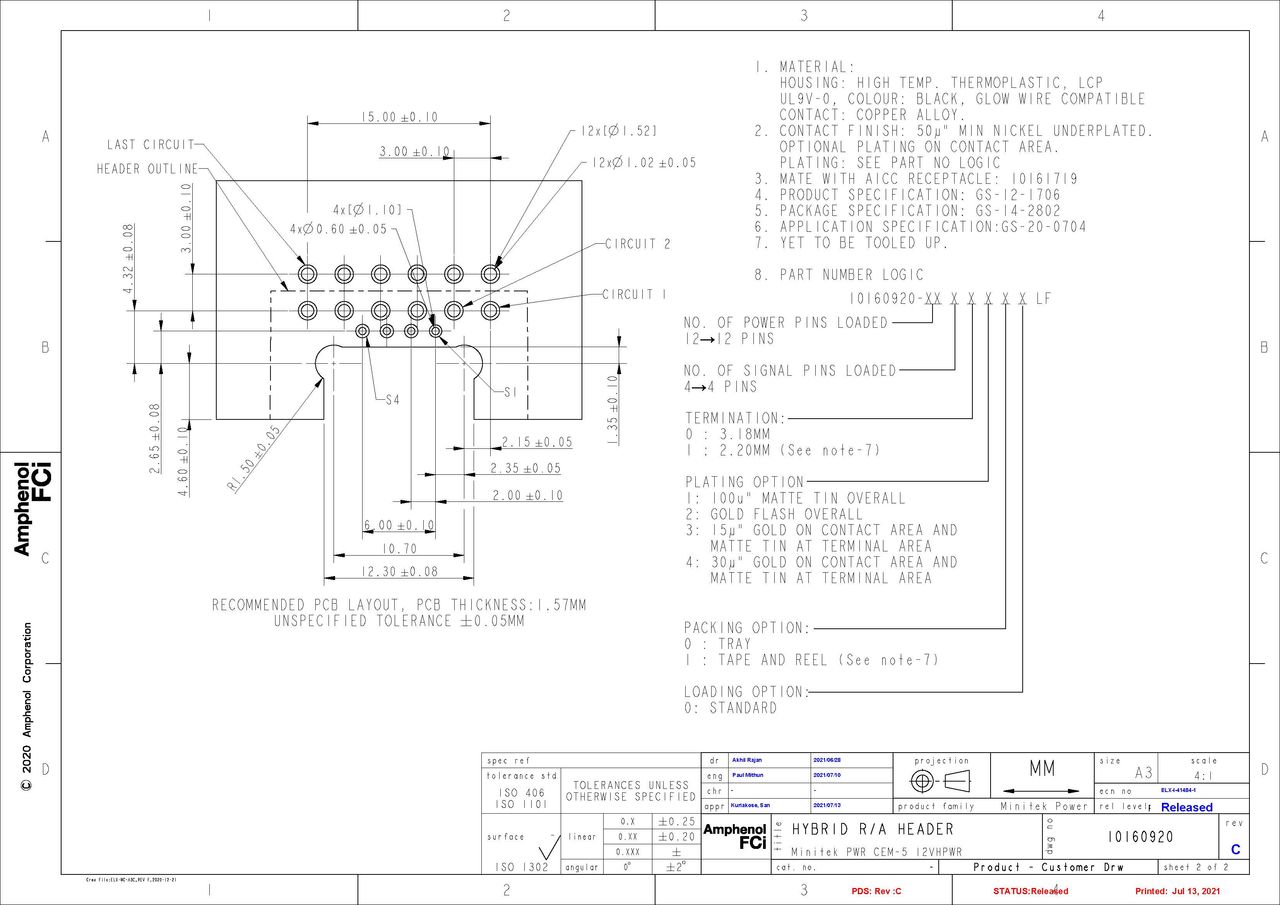Click the 'LOADING OPTION:' heading
This screenshot has height=905, width=1280.
(745, 692)
